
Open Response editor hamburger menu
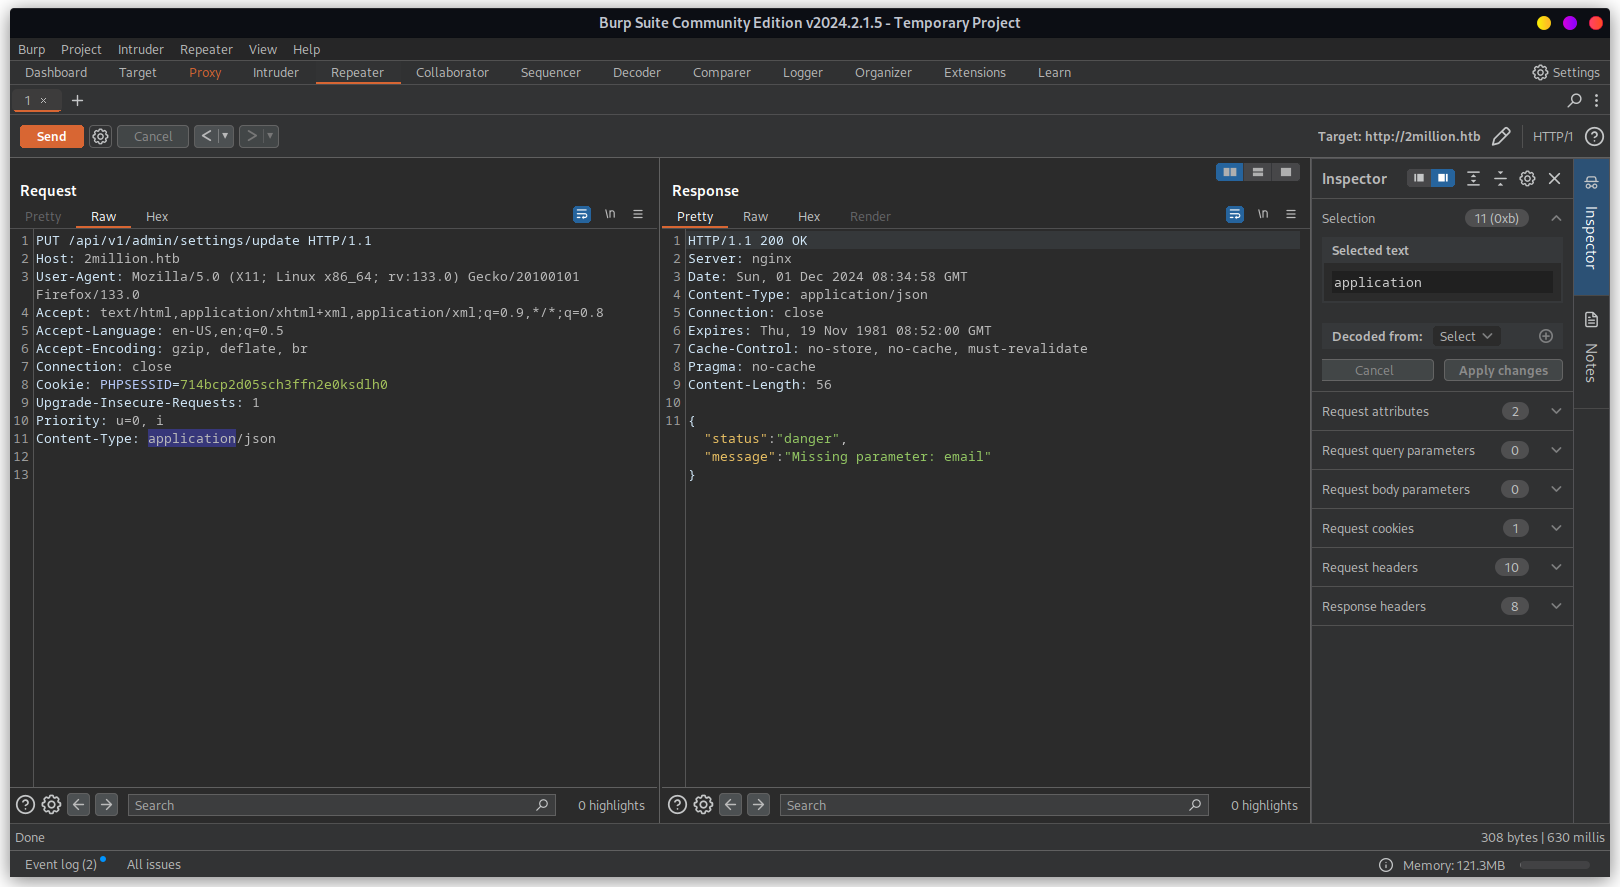1291,214
